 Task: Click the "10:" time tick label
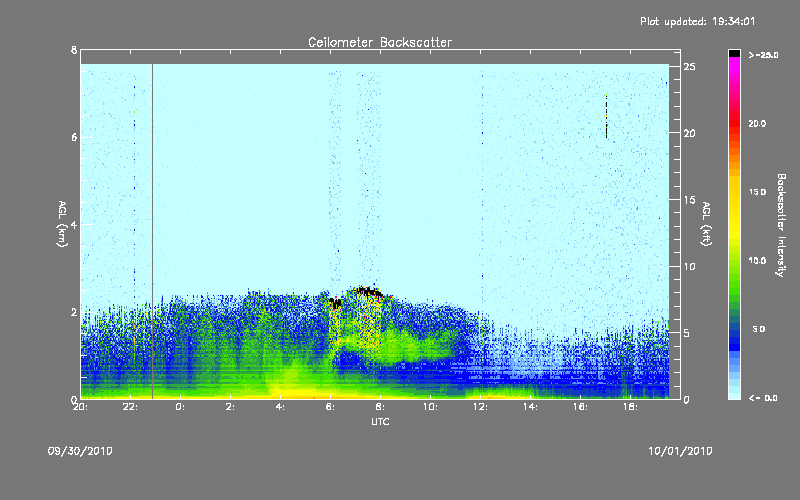(x=430, y=407)
